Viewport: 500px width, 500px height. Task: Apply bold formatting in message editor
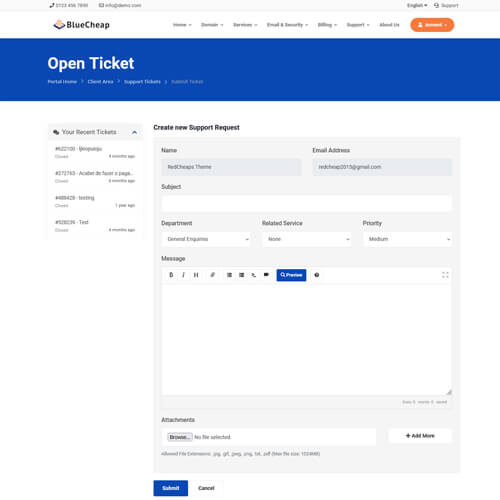click(x=171, y=275)
